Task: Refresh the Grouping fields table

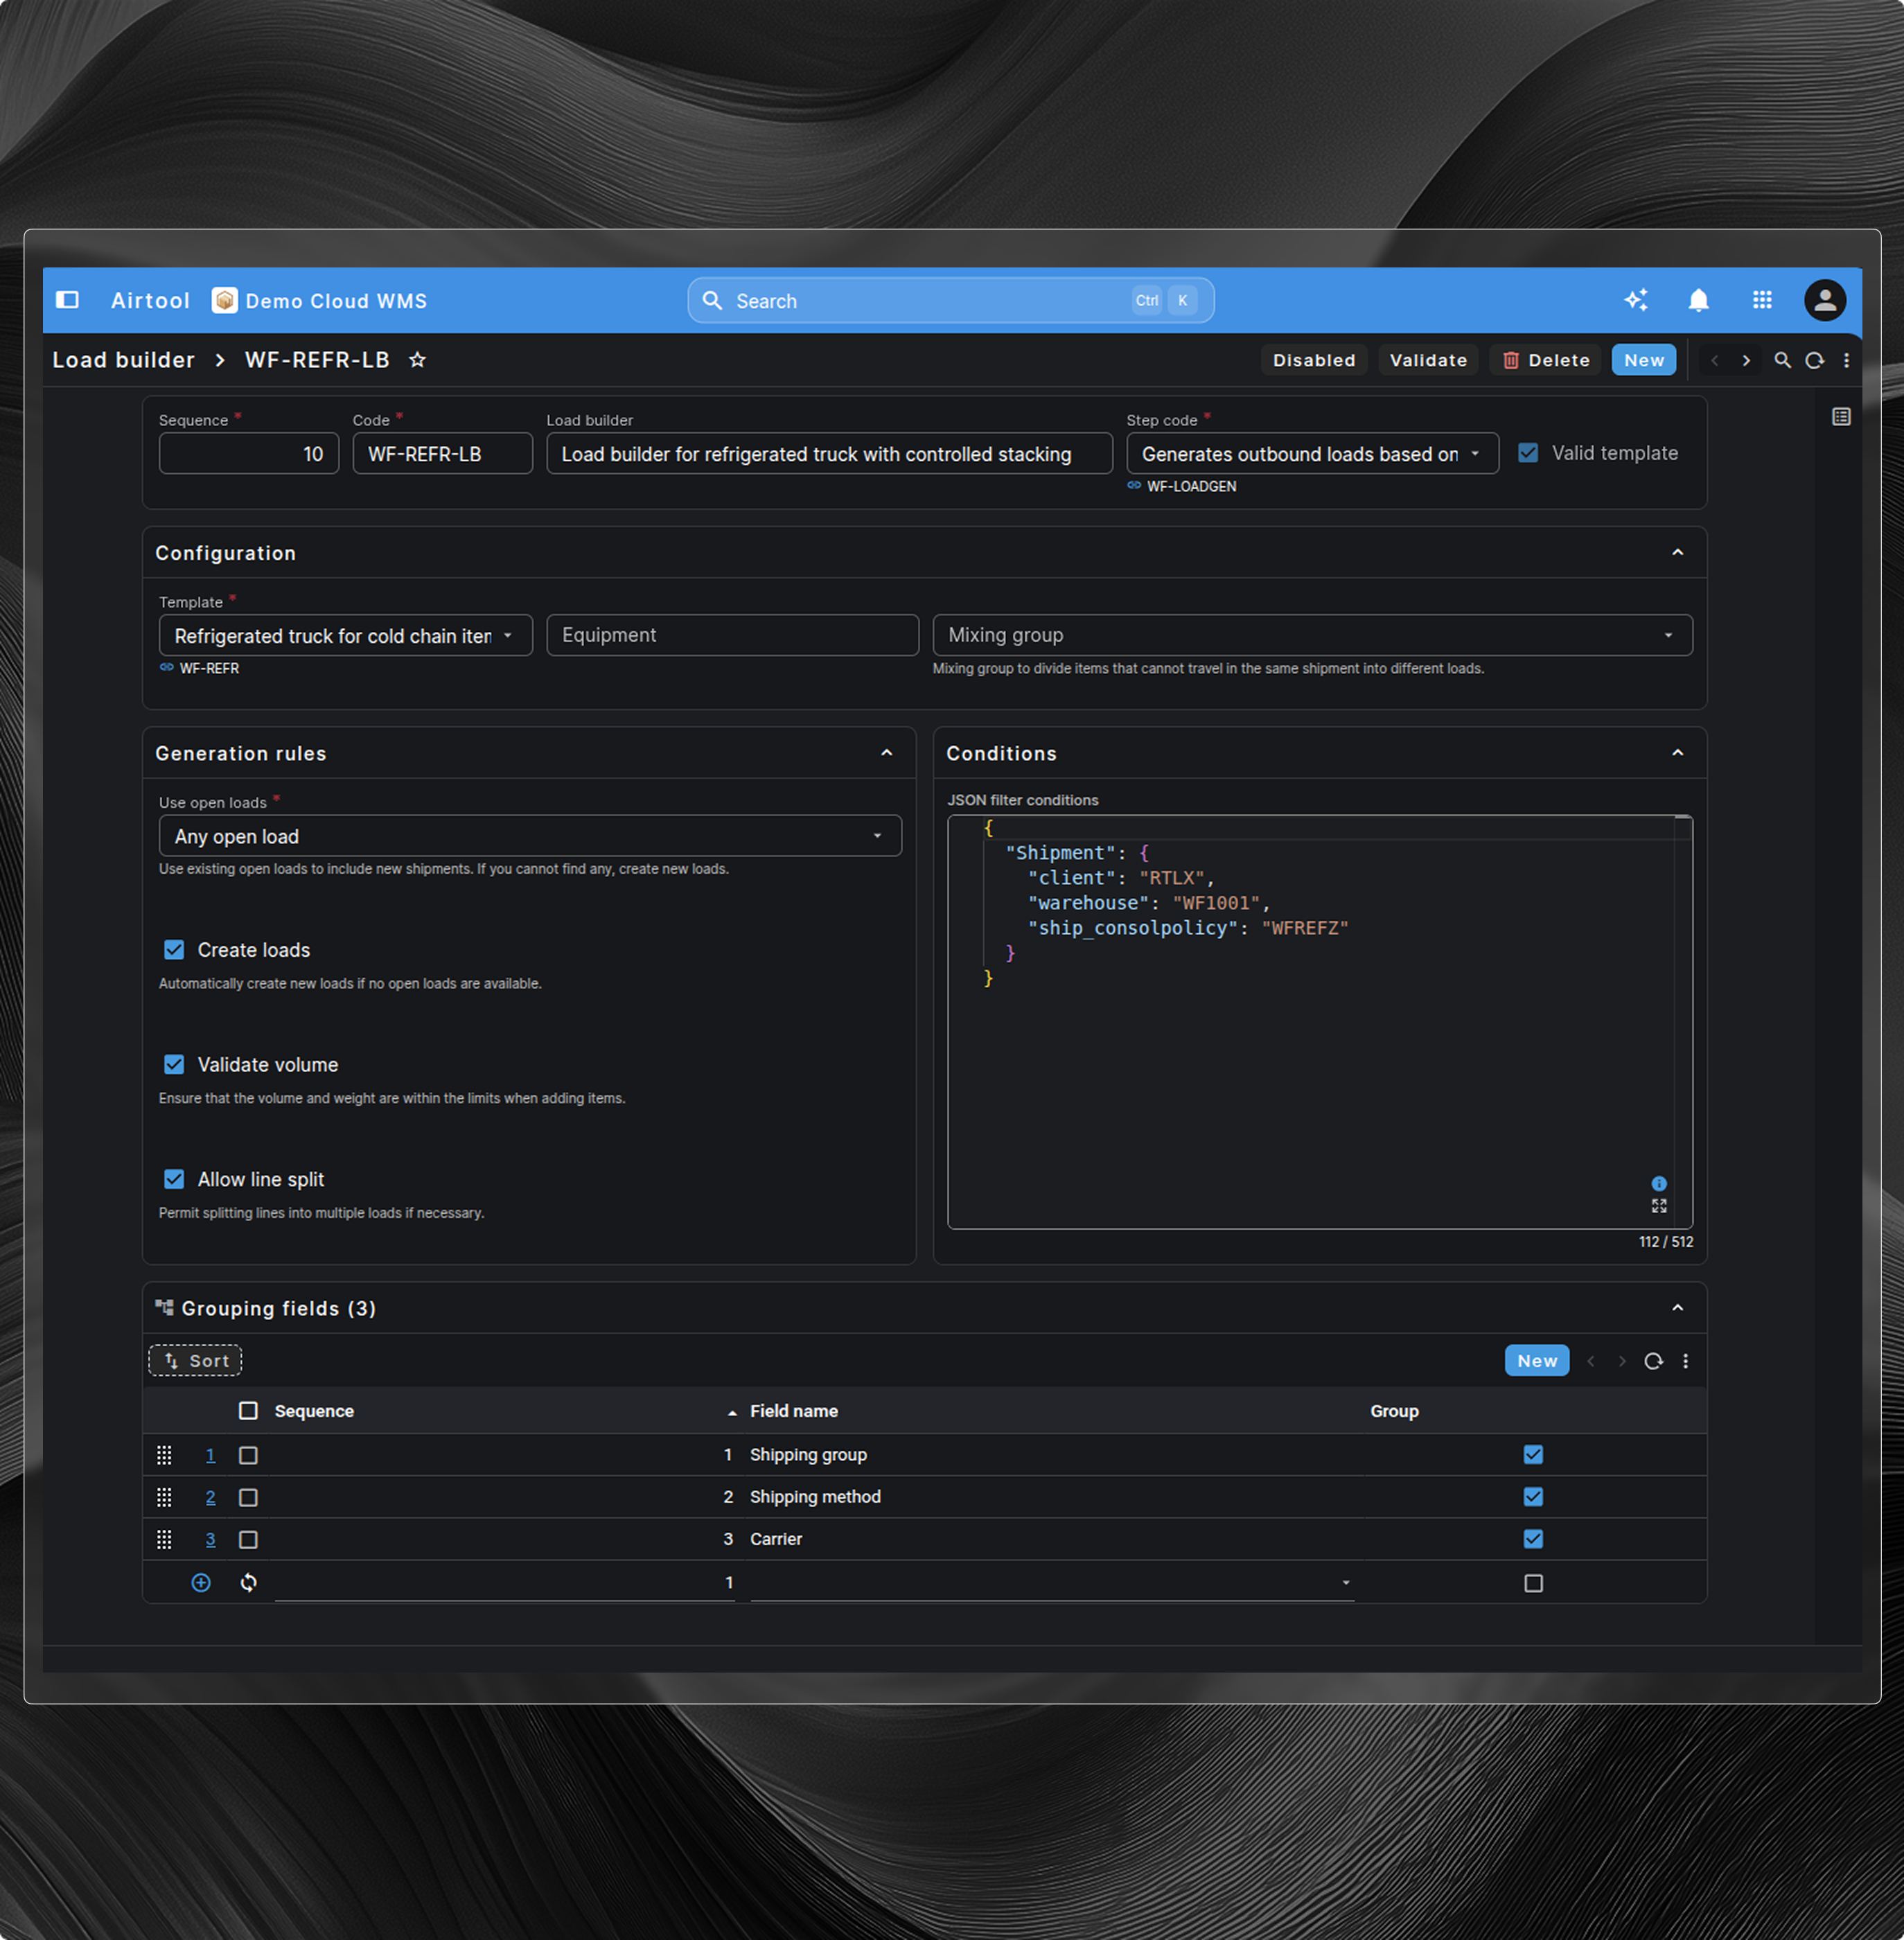Action: (x=1653, y=1361)
